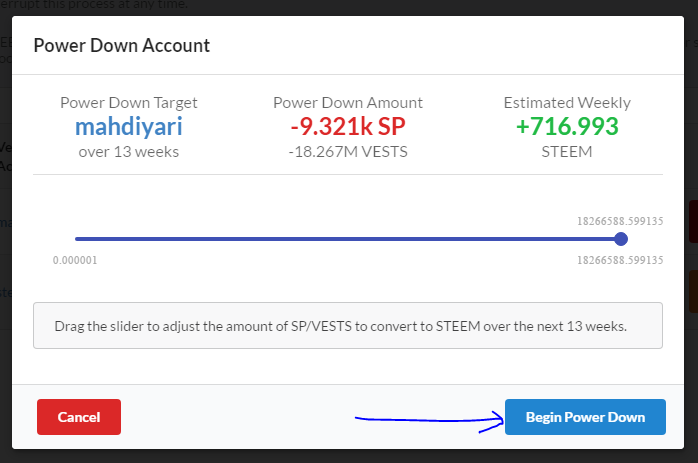This screenshot has width=698, height=463.
Task: Click the Power Down Account dialog title
Action: (122, 45)
